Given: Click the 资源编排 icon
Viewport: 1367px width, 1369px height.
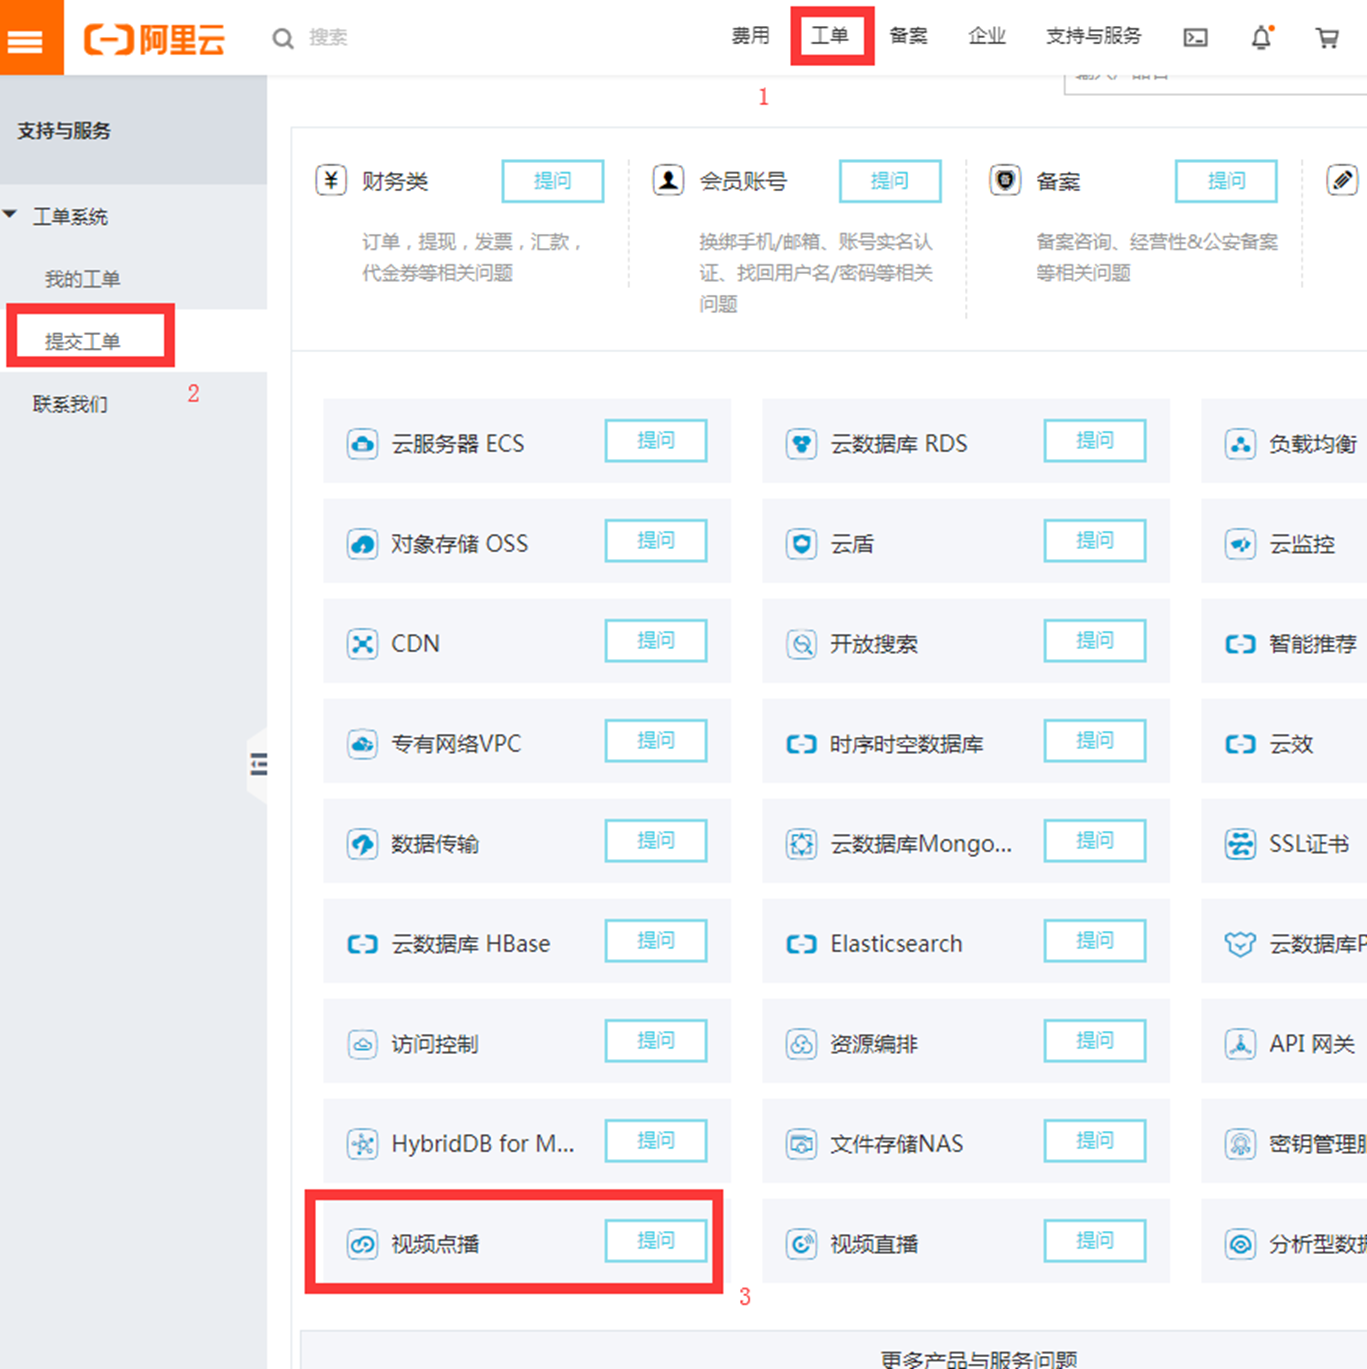Looking at the screenshot, I should click(801, 1044).
